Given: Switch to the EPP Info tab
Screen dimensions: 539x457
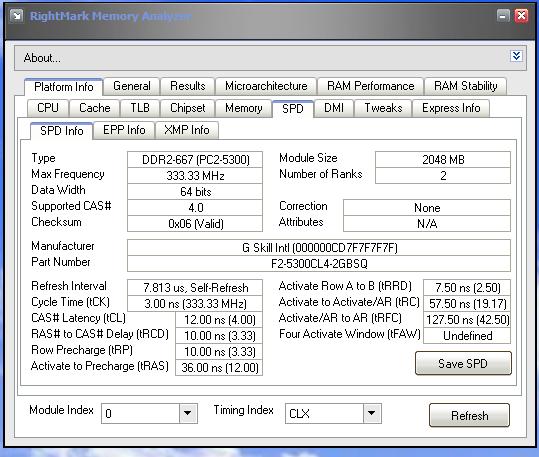Looking at the screenshot, I should tap(124, 130).
